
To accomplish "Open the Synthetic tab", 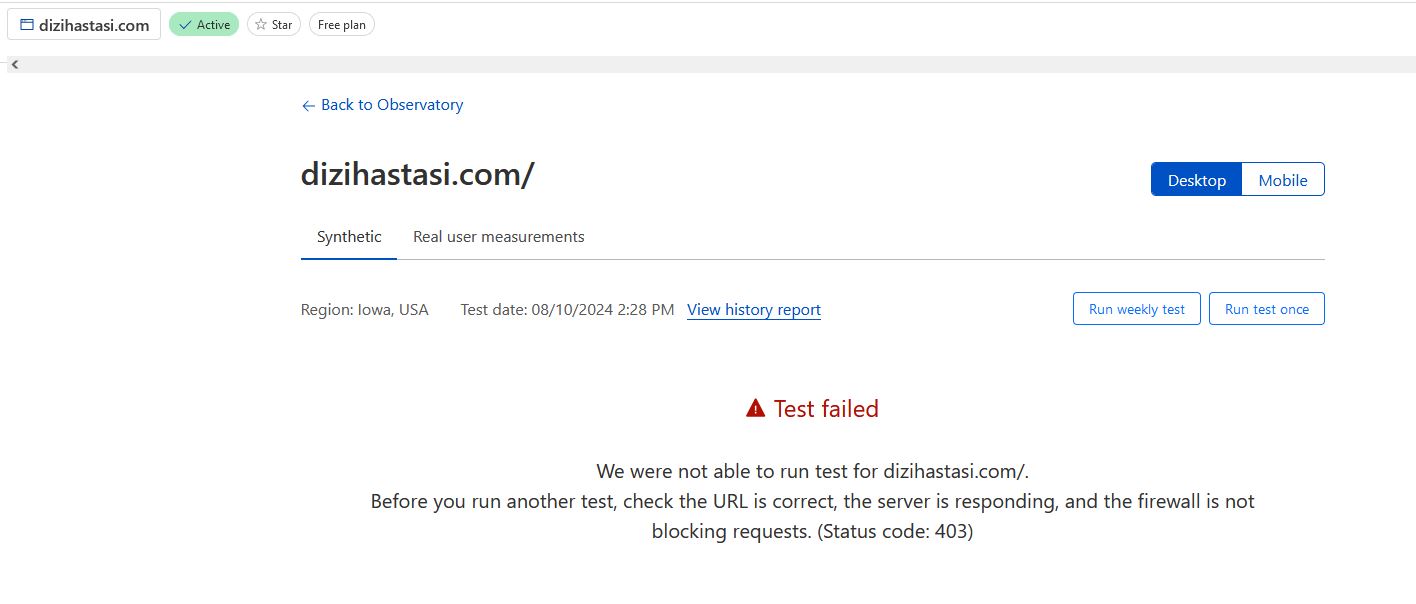I will coord(349,237).
